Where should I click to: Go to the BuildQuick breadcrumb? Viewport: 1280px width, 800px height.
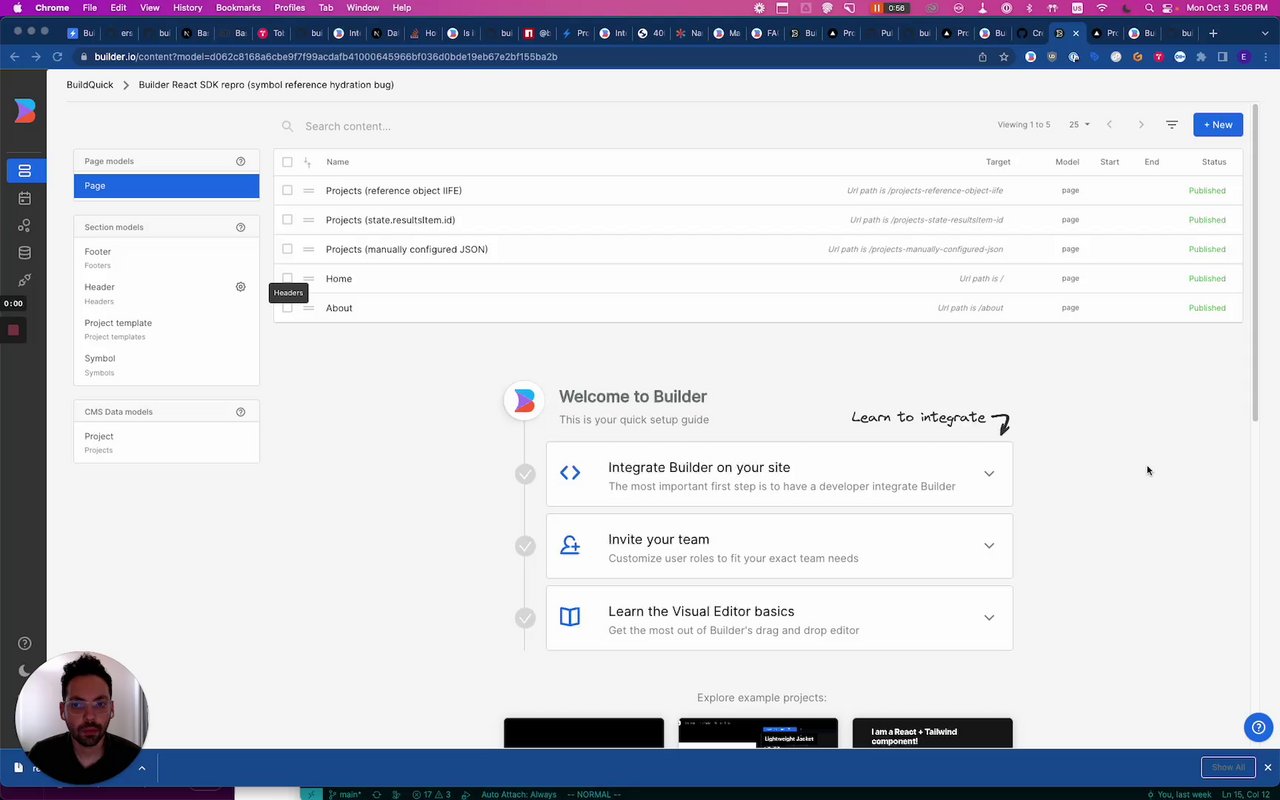pyautogui.click(x=90, y=85)
